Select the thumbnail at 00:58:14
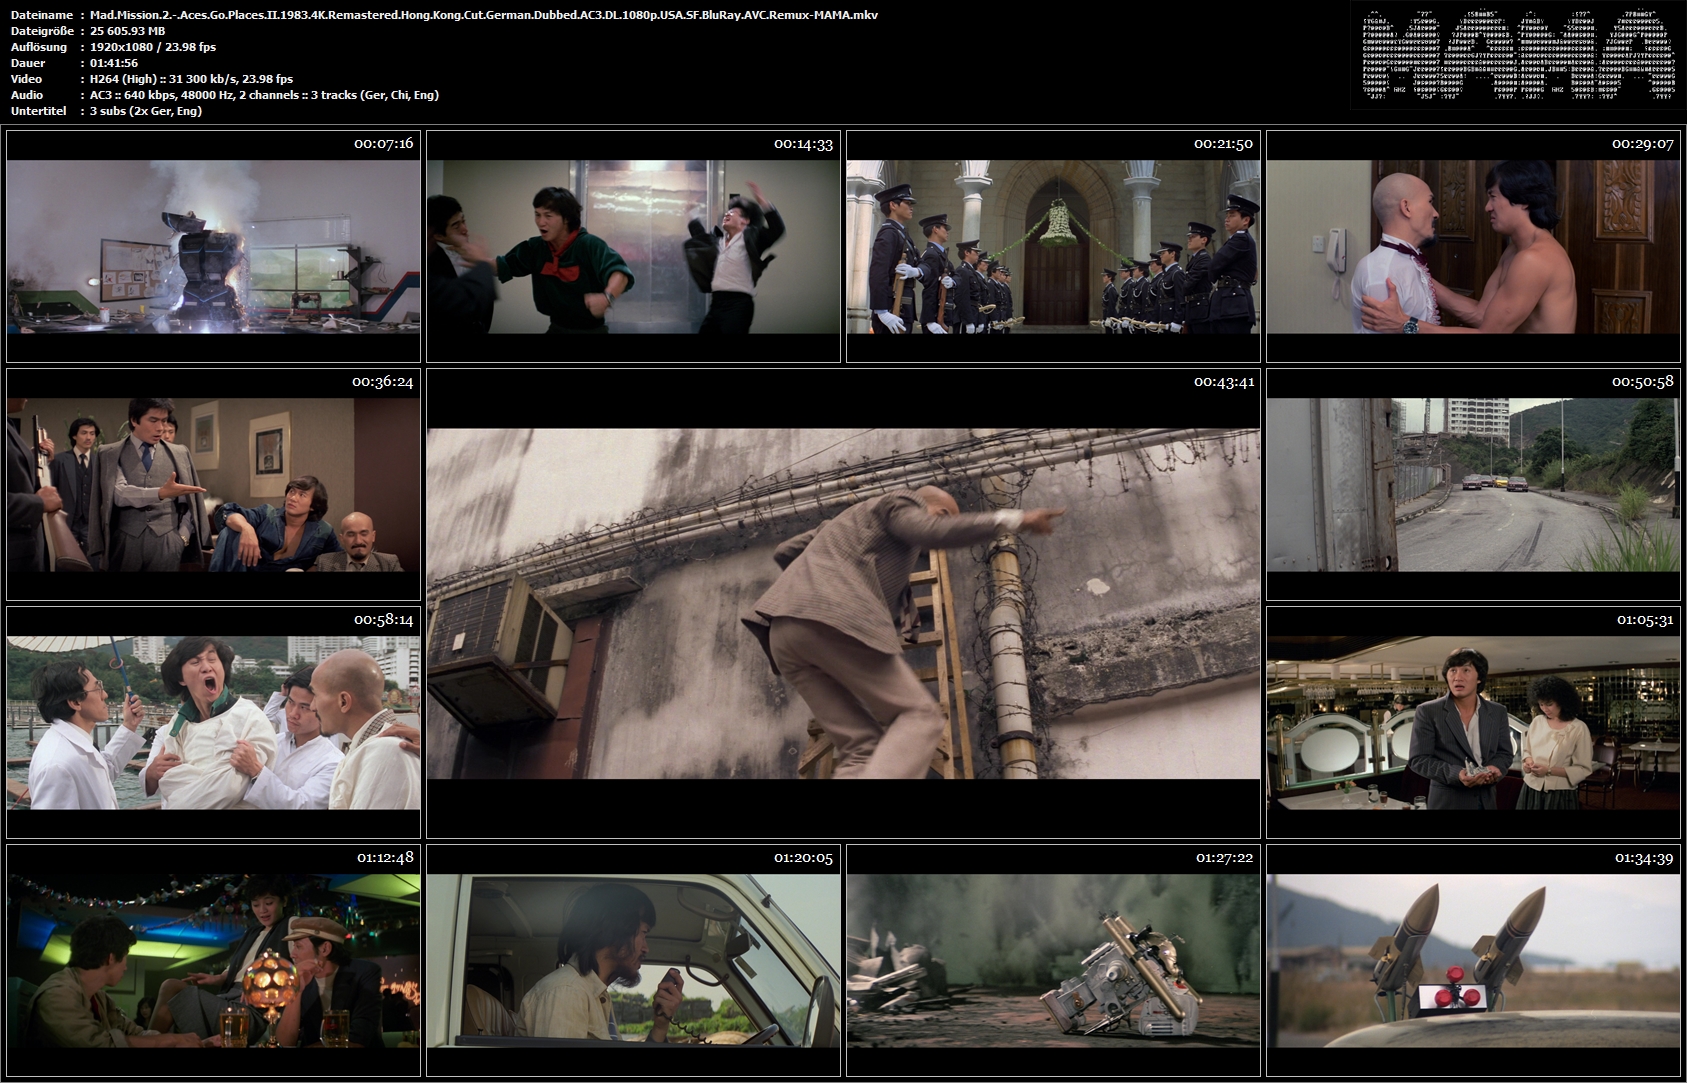Screen dimensions: 1687x1083 [213, 722]
